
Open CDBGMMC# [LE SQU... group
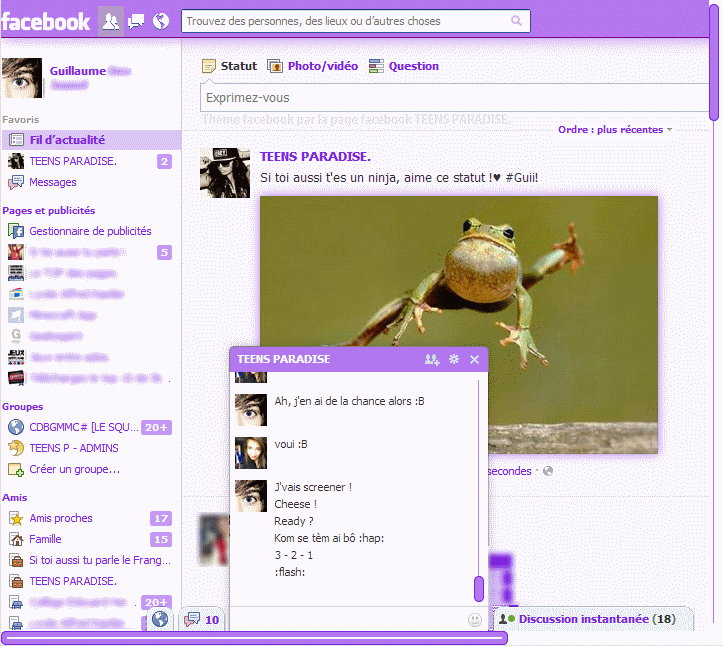point(83,427)
